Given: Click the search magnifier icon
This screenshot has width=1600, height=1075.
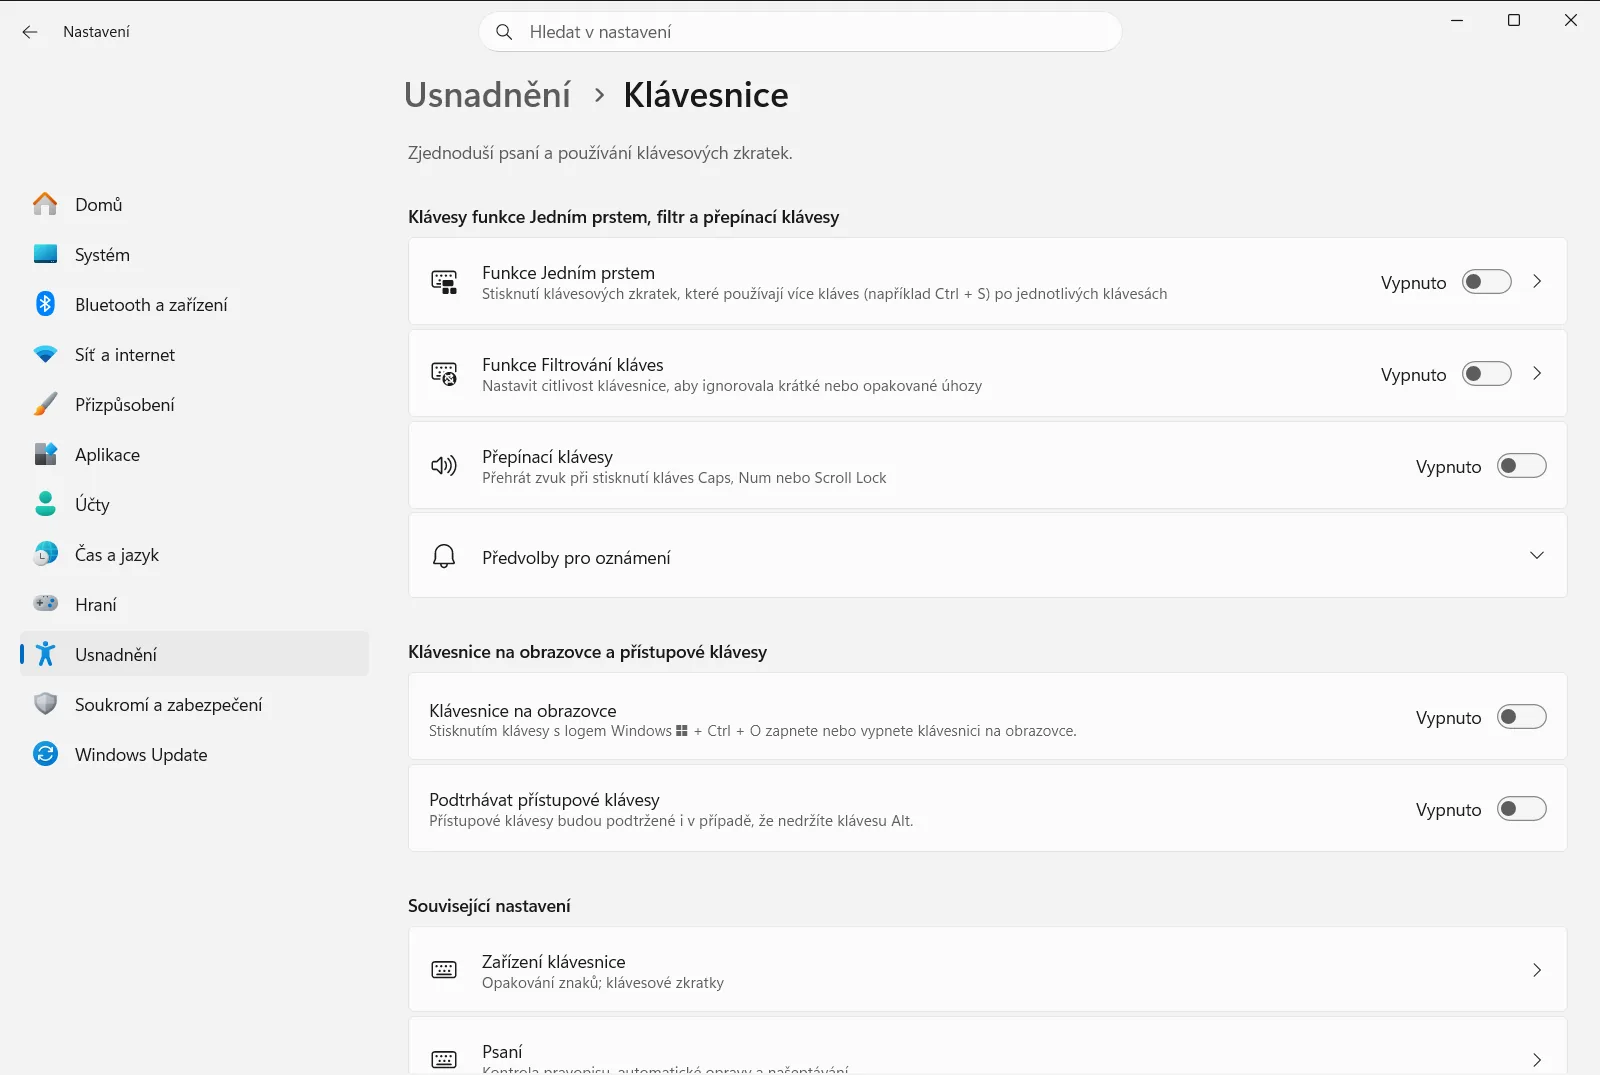Looking at the screenshot, I should pyautogui.click(x=504, y=32).
